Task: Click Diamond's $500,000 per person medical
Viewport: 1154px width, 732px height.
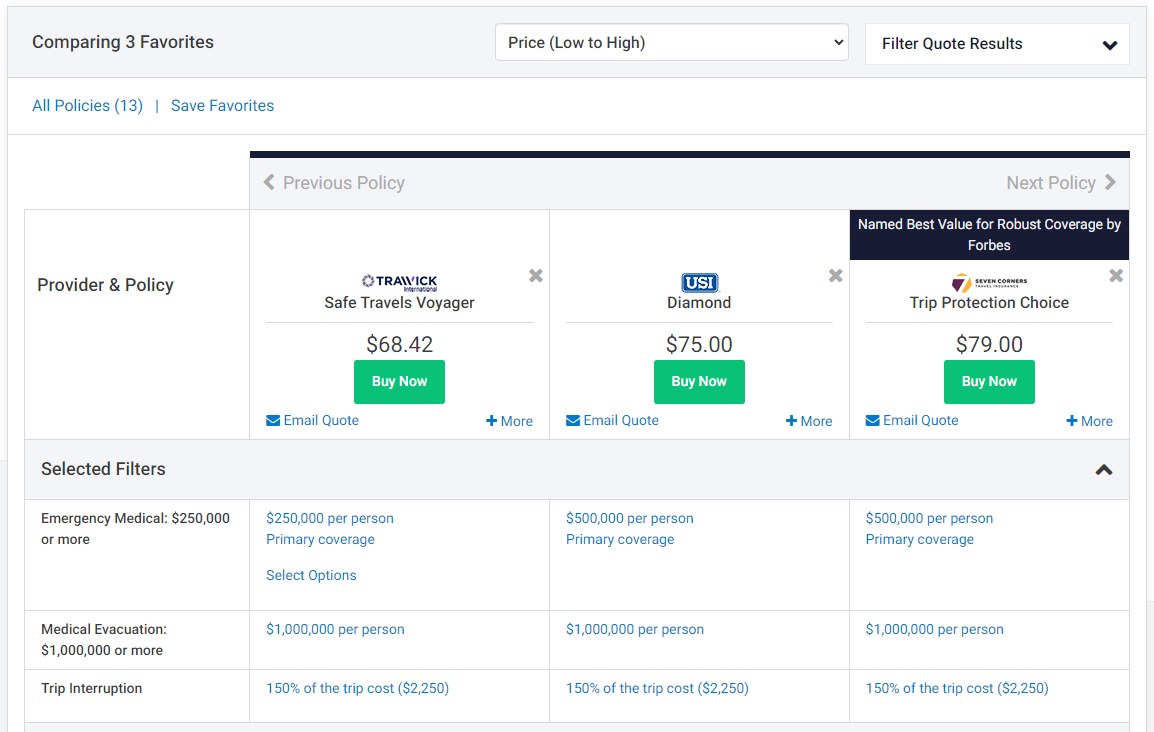Action: coord(629,519)
